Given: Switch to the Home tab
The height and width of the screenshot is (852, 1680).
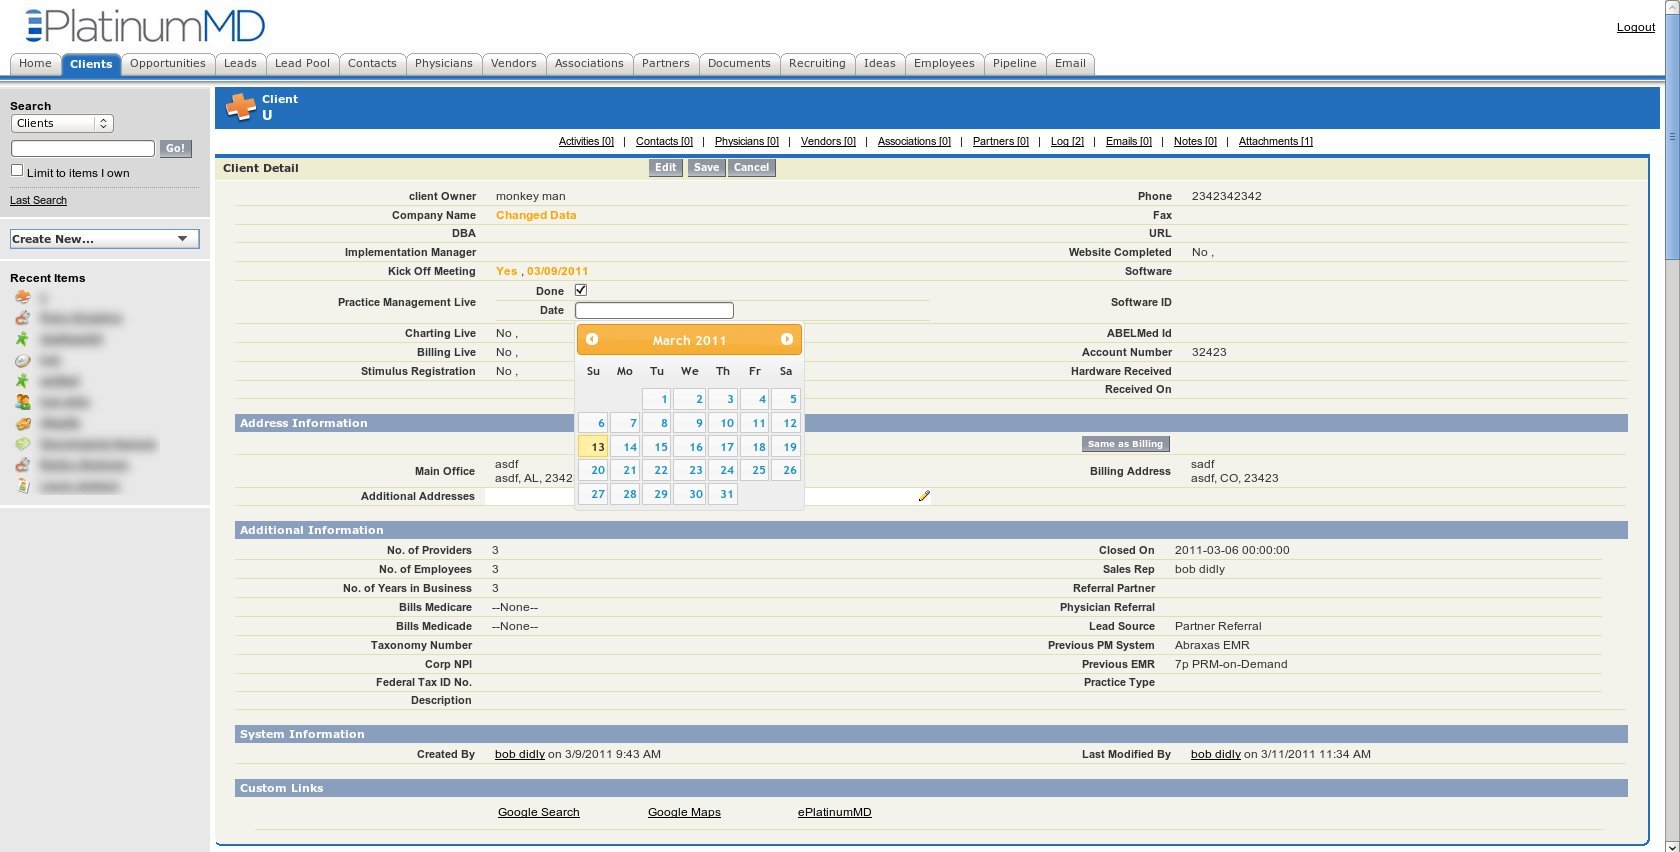Looking at the screenshot, I should point(35,64).
